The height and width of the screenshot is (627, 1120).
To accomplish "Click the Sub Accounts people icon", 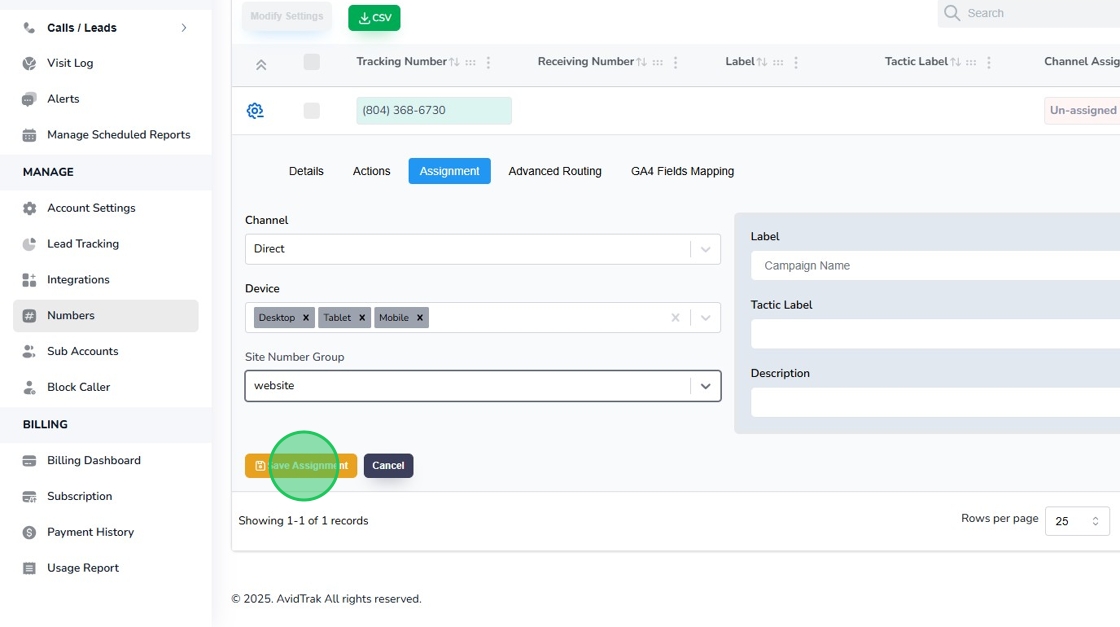I will 29,351.
